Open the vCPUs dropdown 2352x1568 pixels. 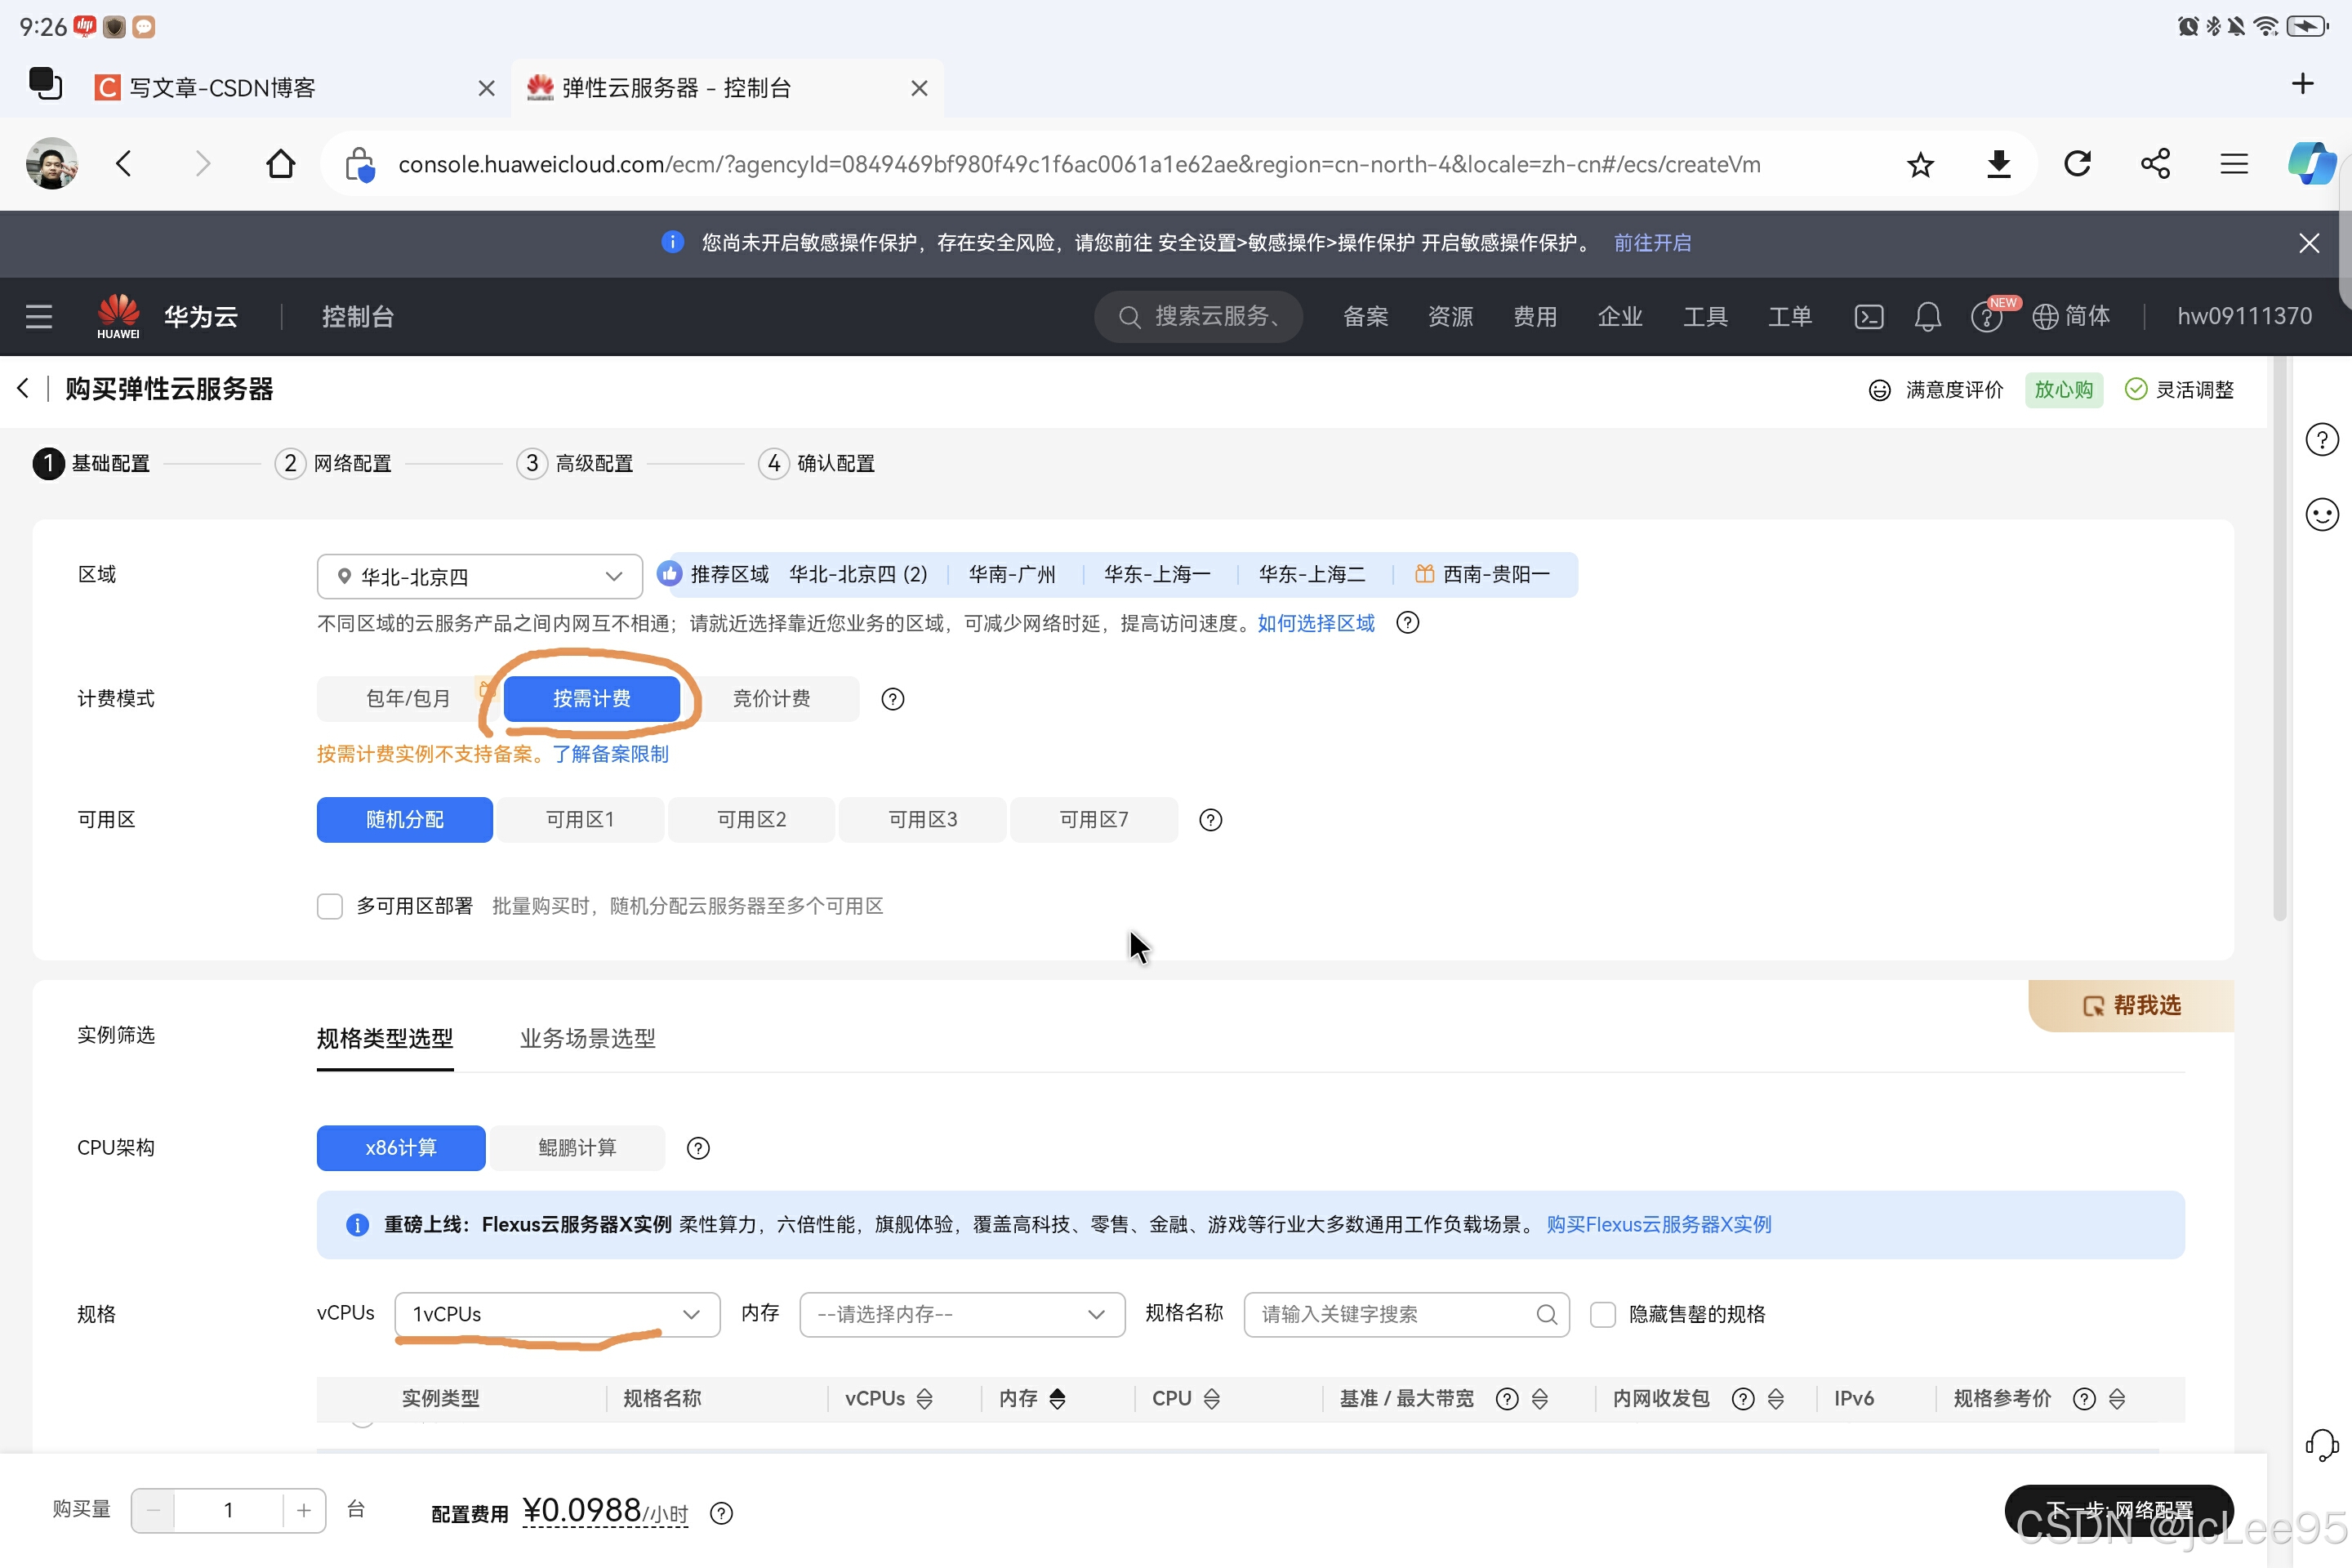[x=556, y=1314]
